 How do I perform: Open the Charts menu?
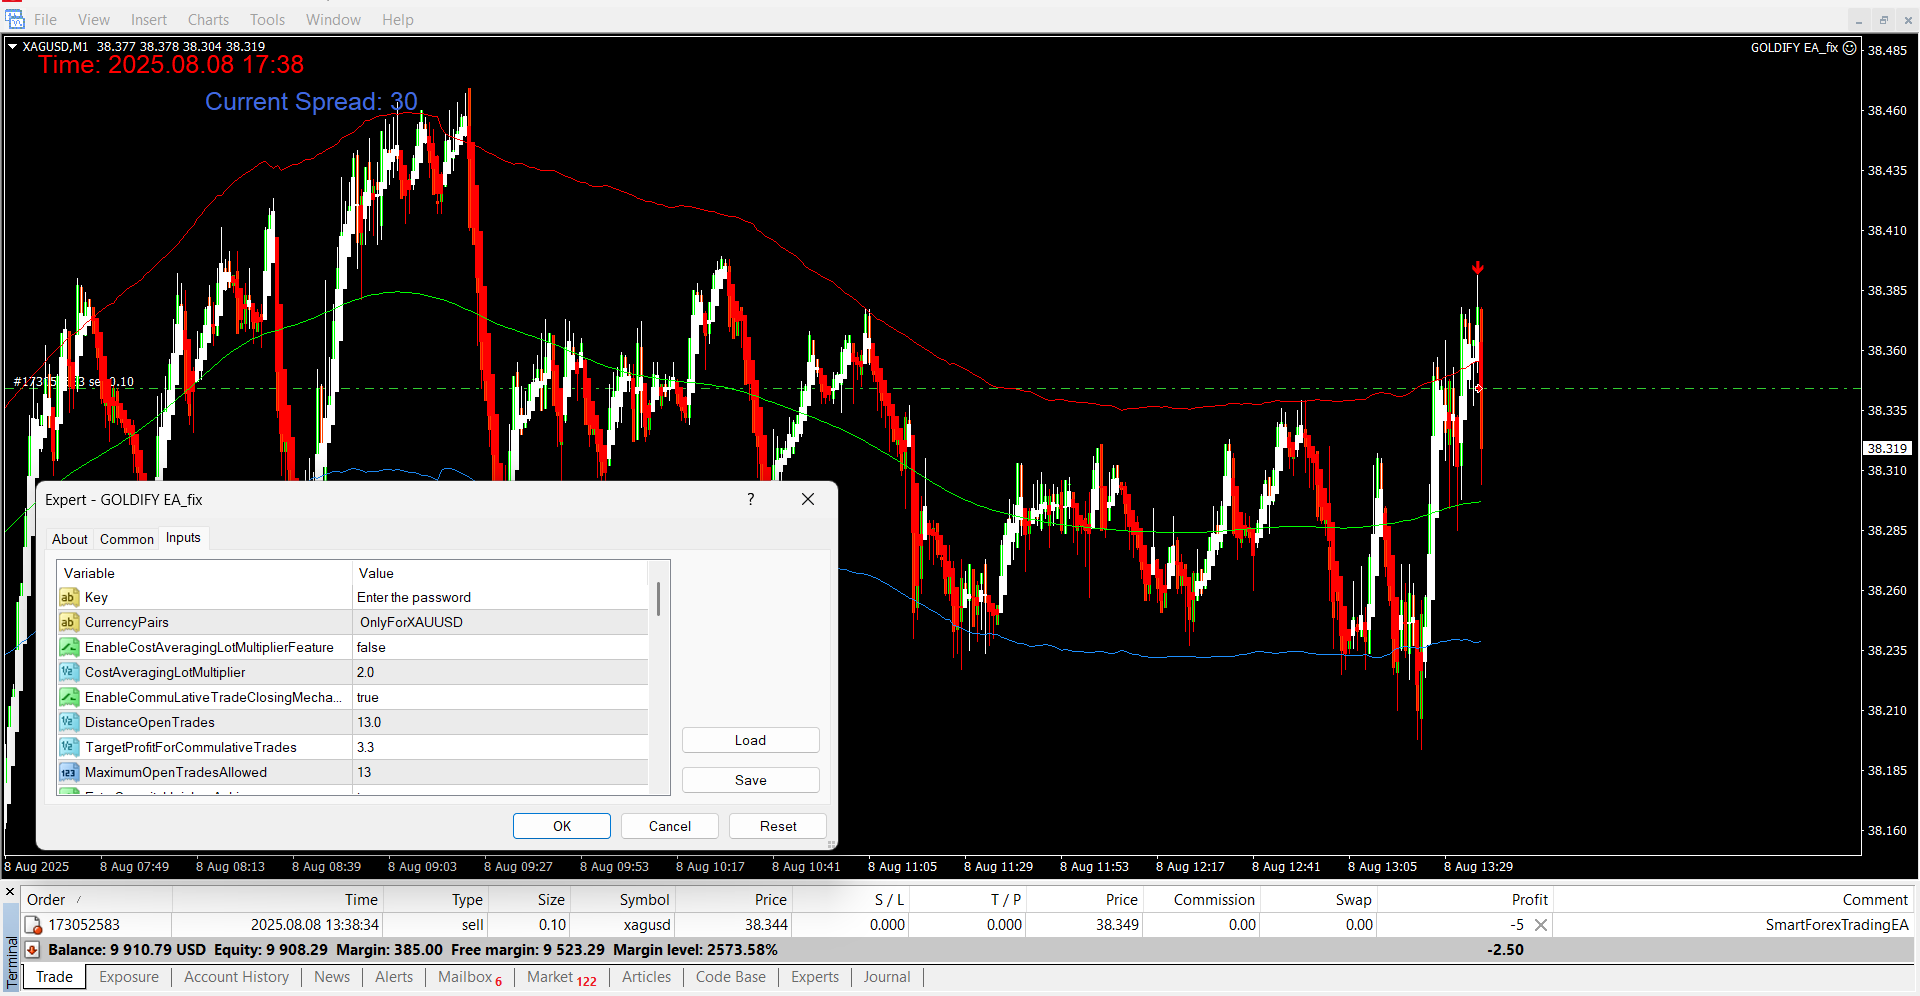tap(208, 19)
